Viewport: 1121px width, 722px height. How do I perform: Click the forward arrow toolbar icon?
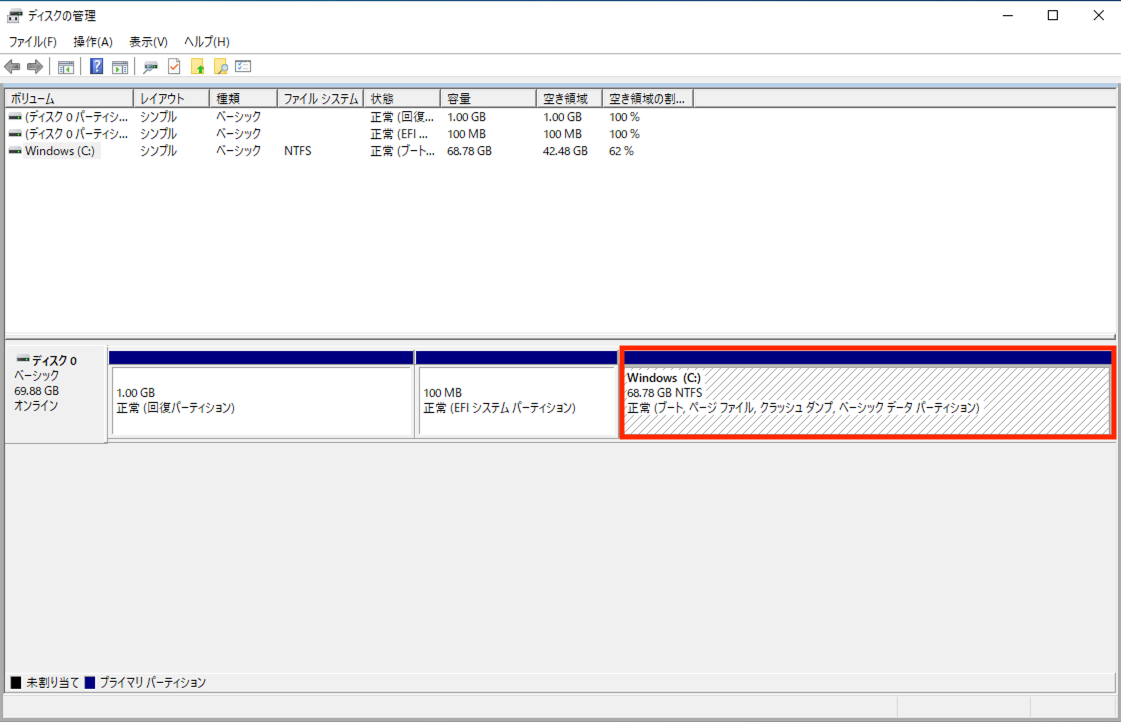35,66
